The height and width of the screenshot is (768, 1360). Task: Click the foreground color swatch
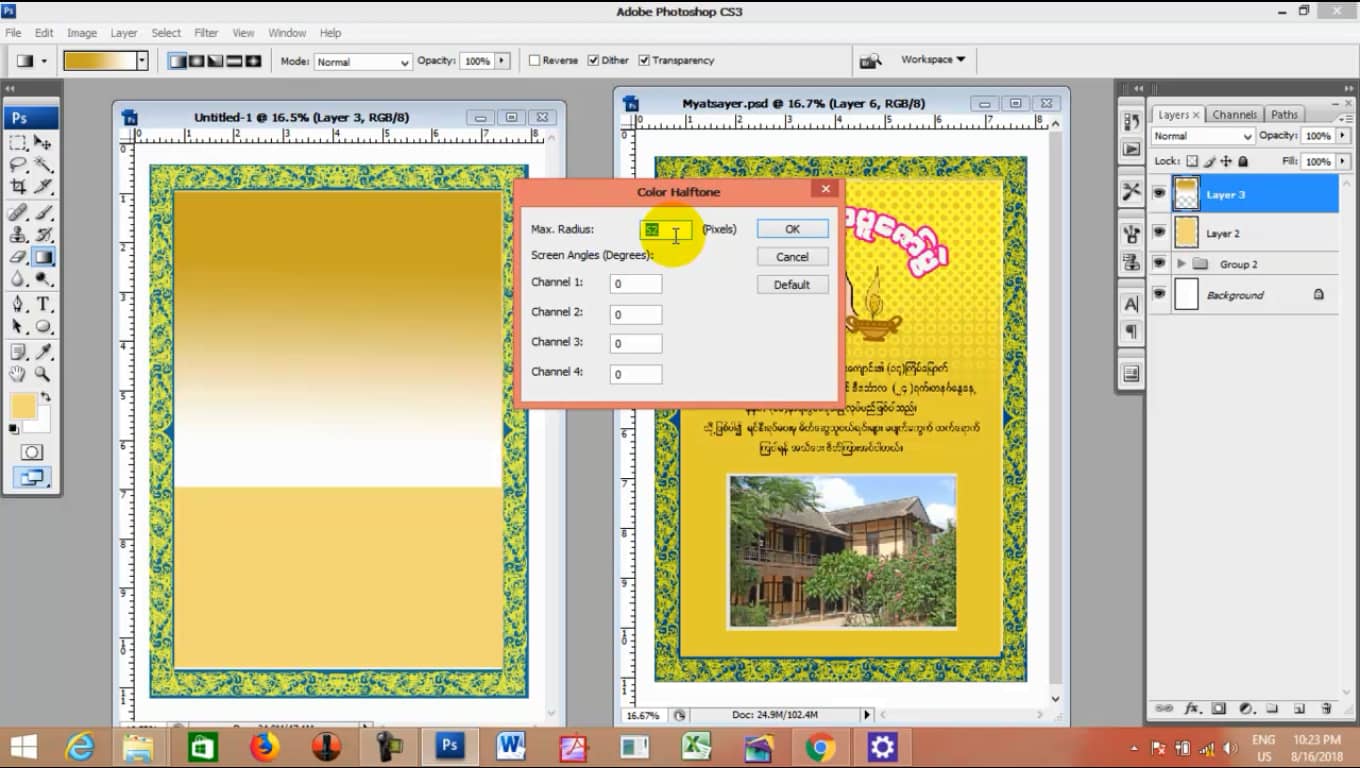coord(22,406)
